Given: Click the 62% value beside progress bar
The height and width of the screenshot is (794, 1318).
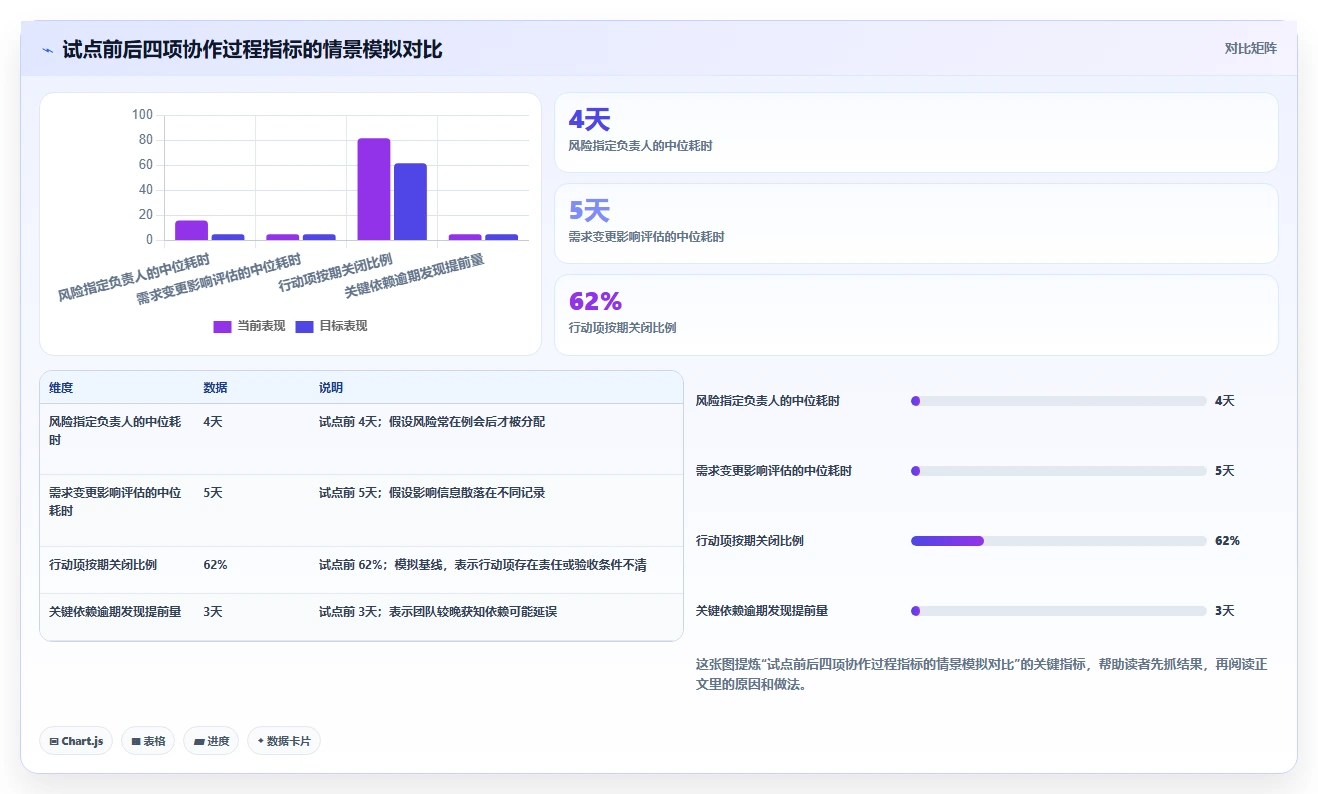Looking at the screenshot, I should pos(1227,541).
